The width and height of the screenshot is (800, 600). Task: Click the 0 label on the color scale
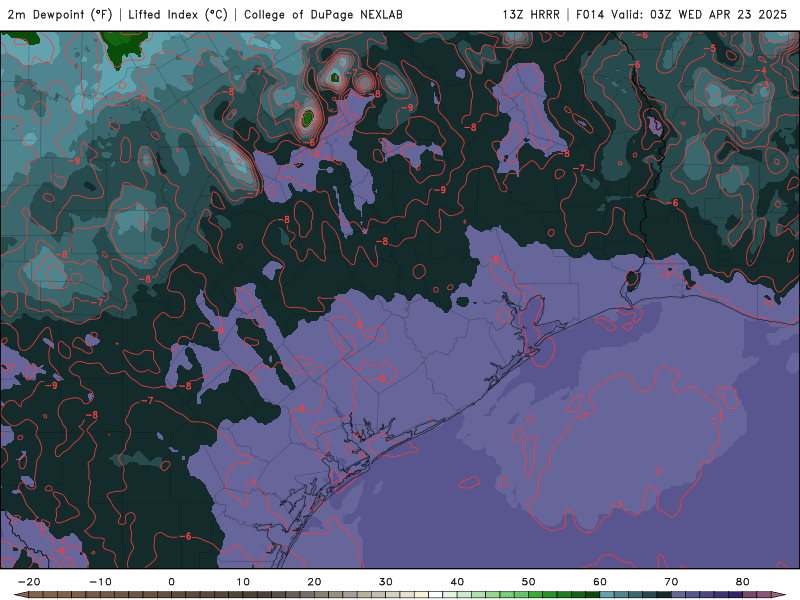click(x=171, y=582)
